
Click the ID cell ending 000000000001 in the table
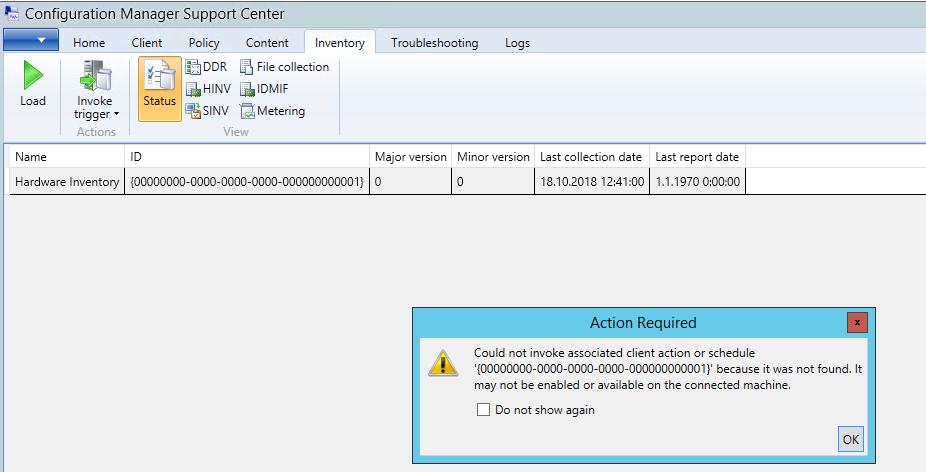point(247,181)
